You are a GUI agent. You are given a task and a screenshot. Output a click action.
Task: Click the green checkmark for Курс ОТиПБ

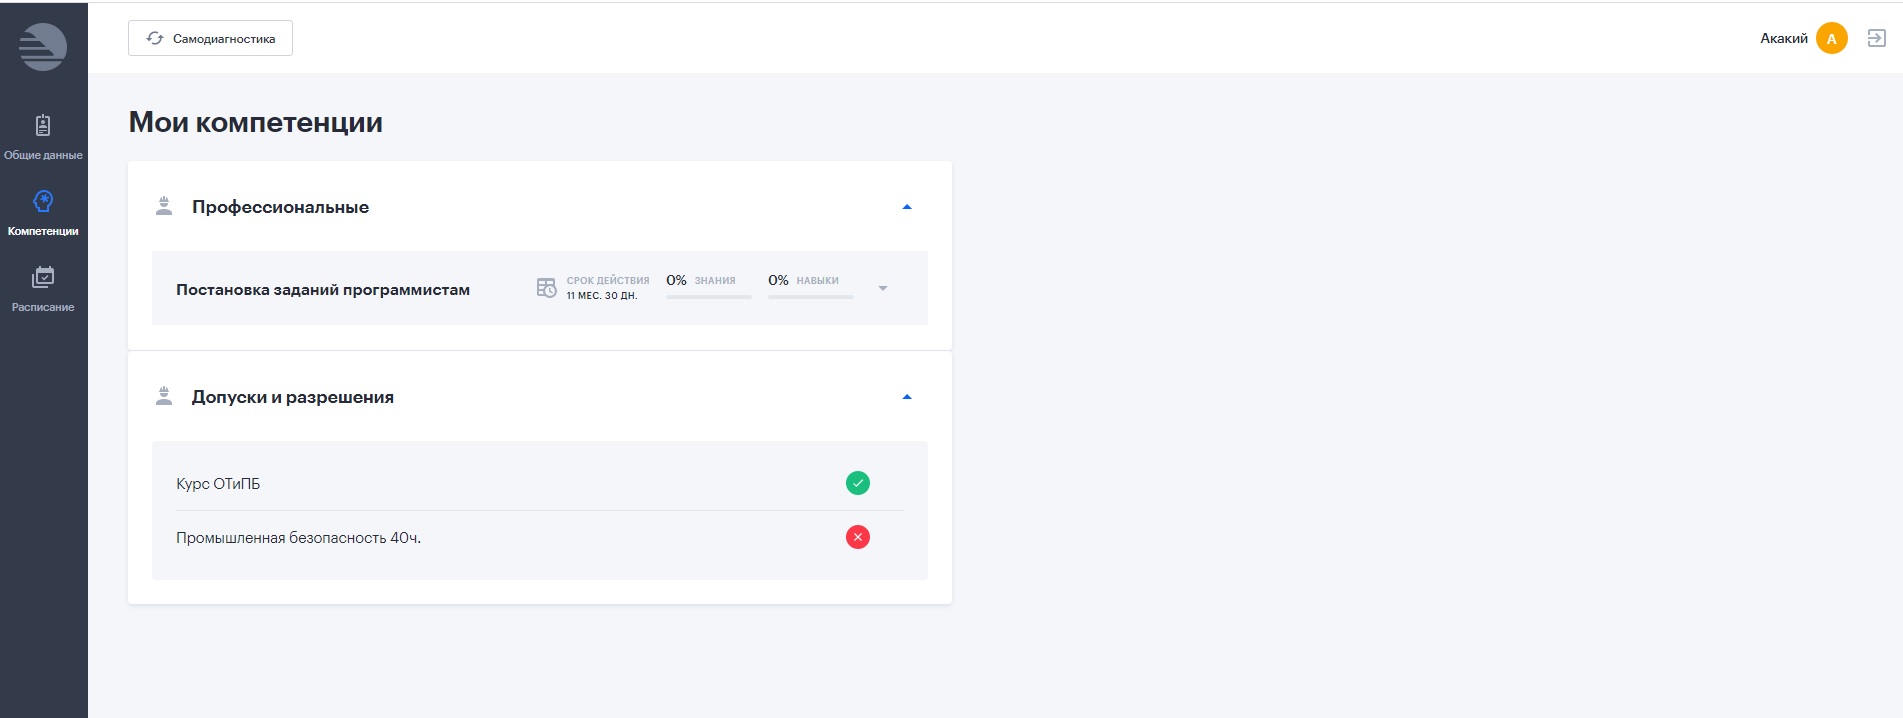click(858, 483)
